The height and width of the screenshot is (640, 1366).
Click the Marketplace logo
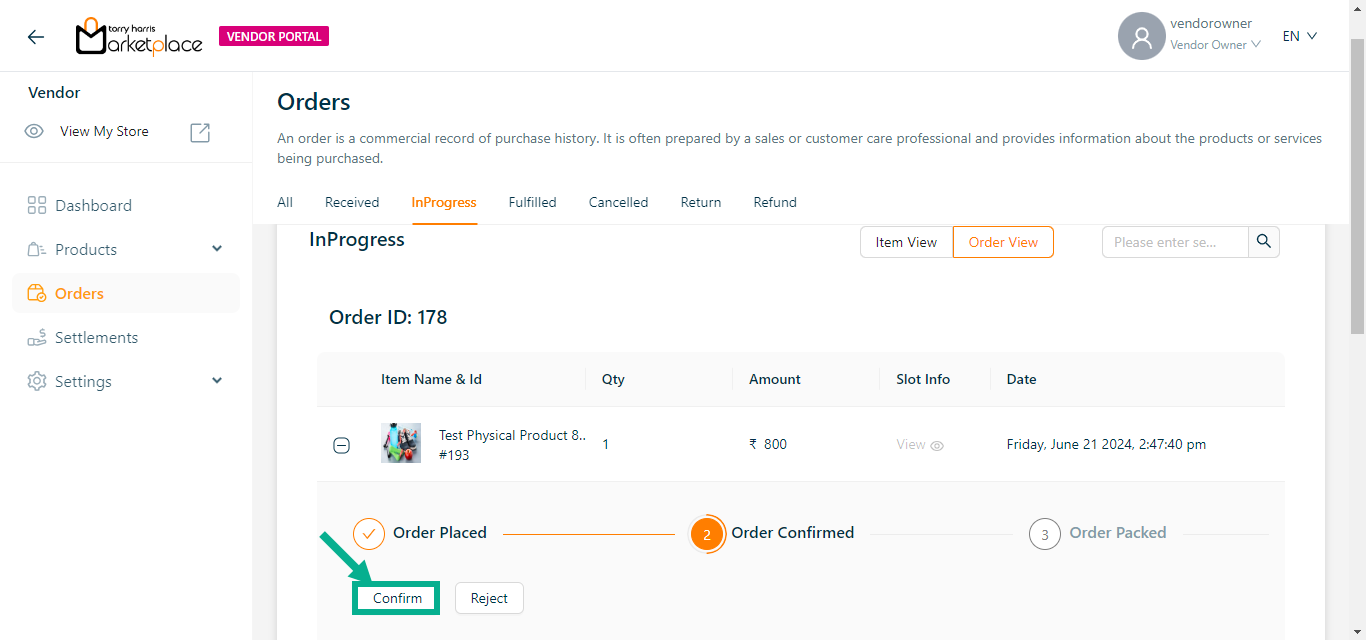(139, 37)
